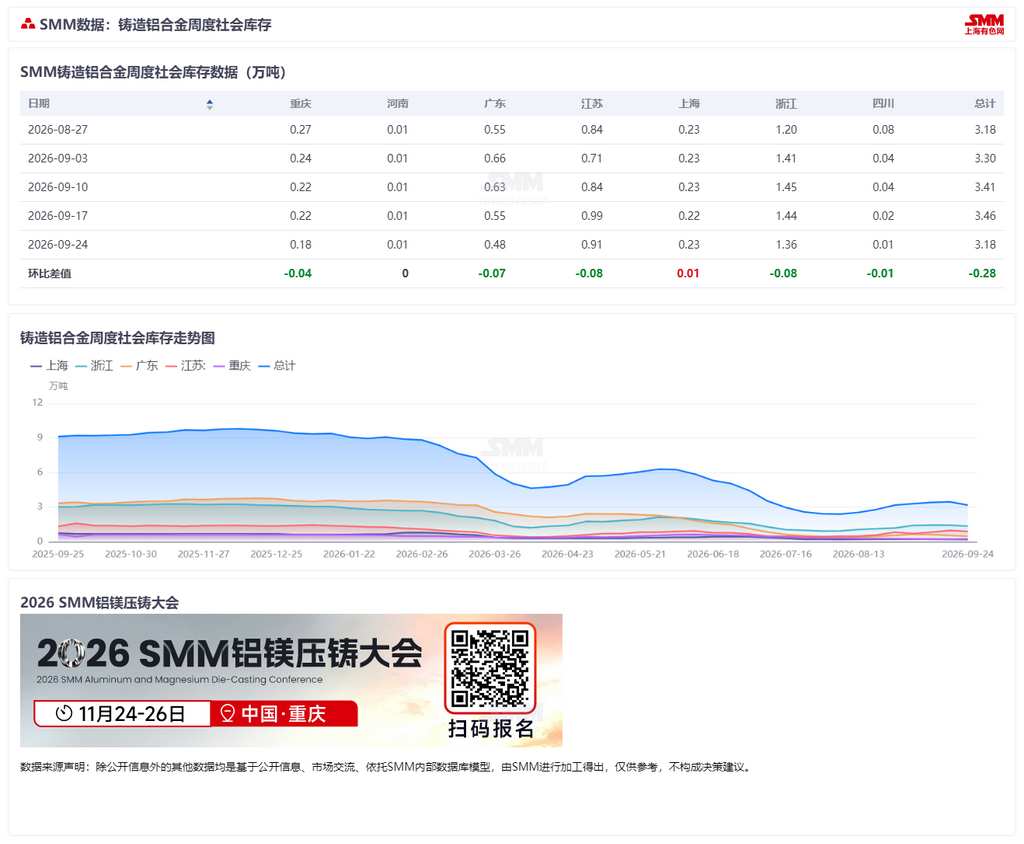Click the 广东 column header in the table
The width and height of the screenshot is (1024, 844).
pos(494,104)
